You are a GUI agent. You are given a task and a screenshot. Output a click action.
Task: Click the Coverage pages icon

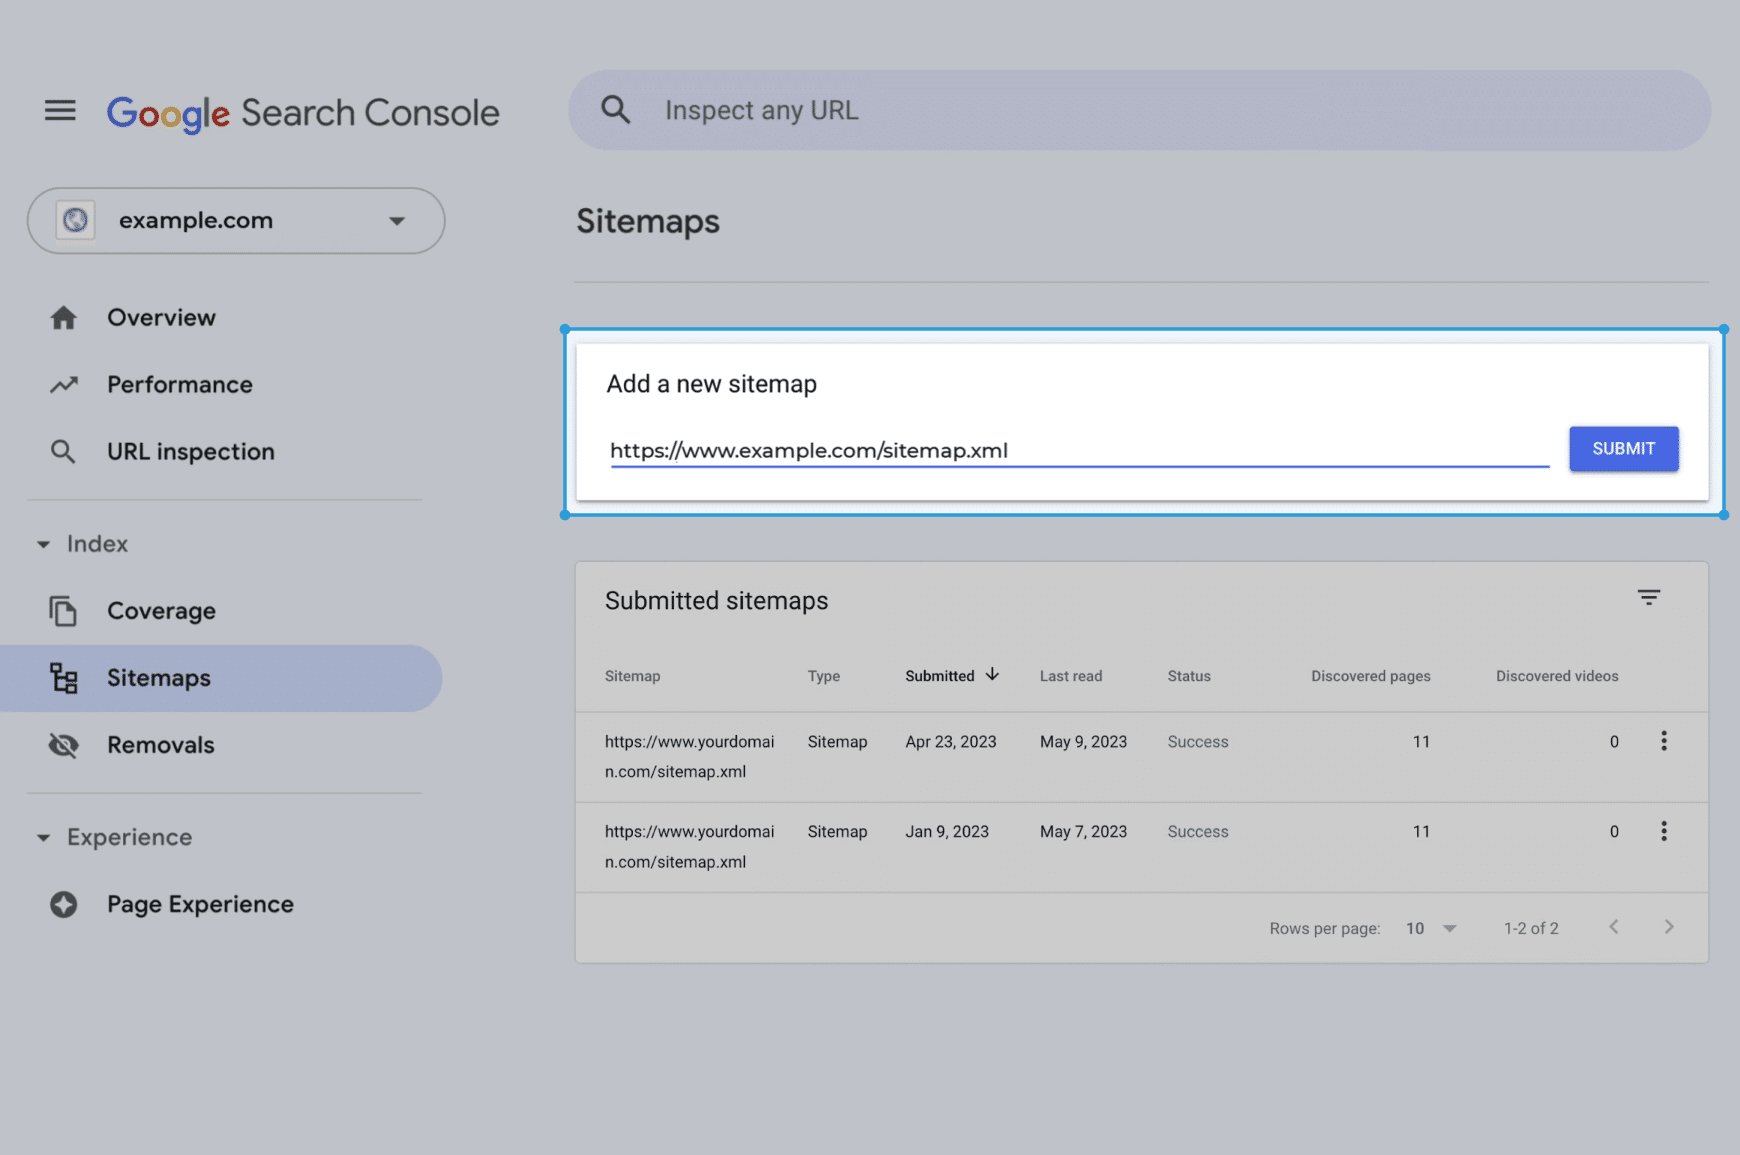[63, 611]
